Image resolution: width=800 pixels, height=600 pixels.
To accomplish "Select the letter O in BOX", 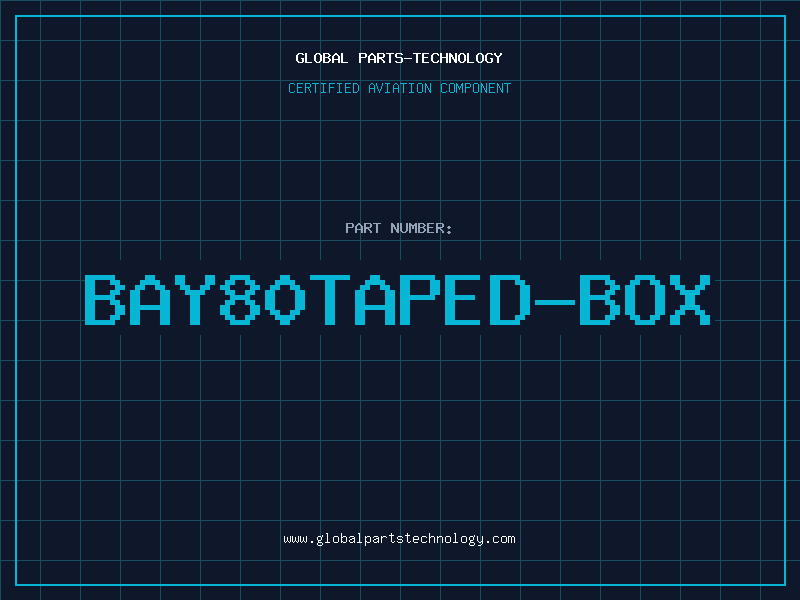I will pyautogui.click(x=645, y=299).
